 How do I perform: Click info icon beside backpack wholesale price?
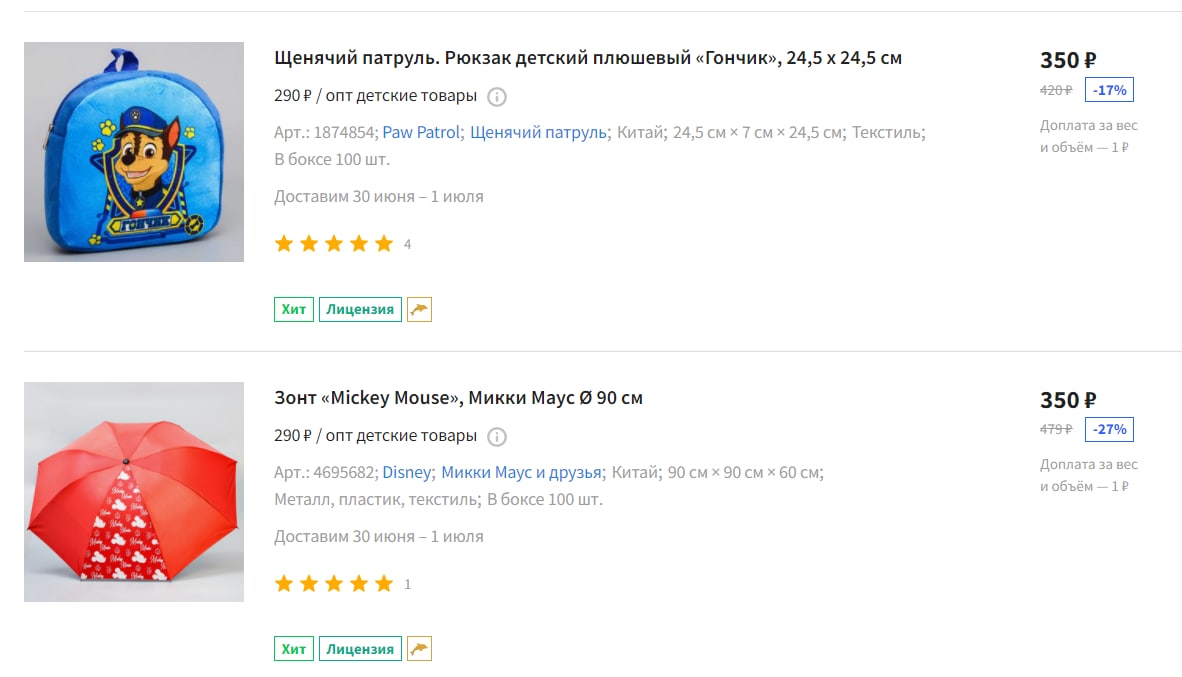(497, 96)
